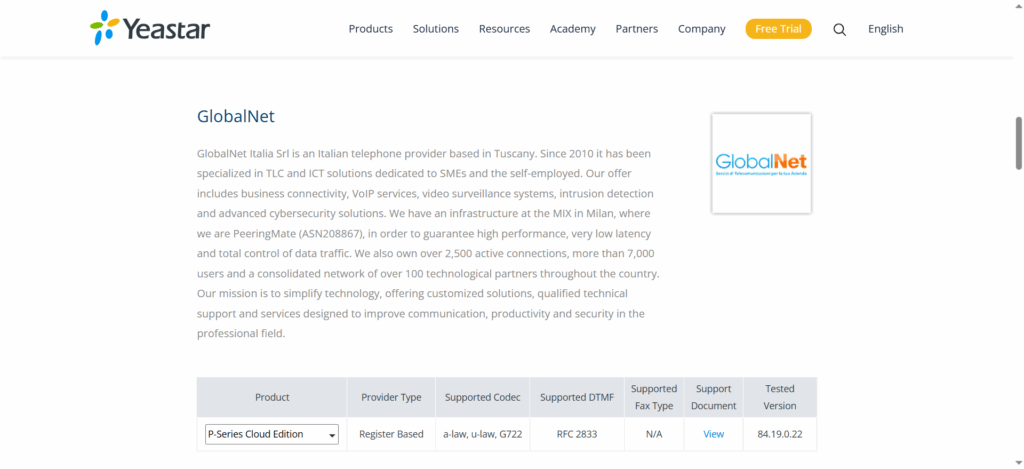Click the Supported Codec column header
This screenshot has width=1024, height=469.
(483, 397)
